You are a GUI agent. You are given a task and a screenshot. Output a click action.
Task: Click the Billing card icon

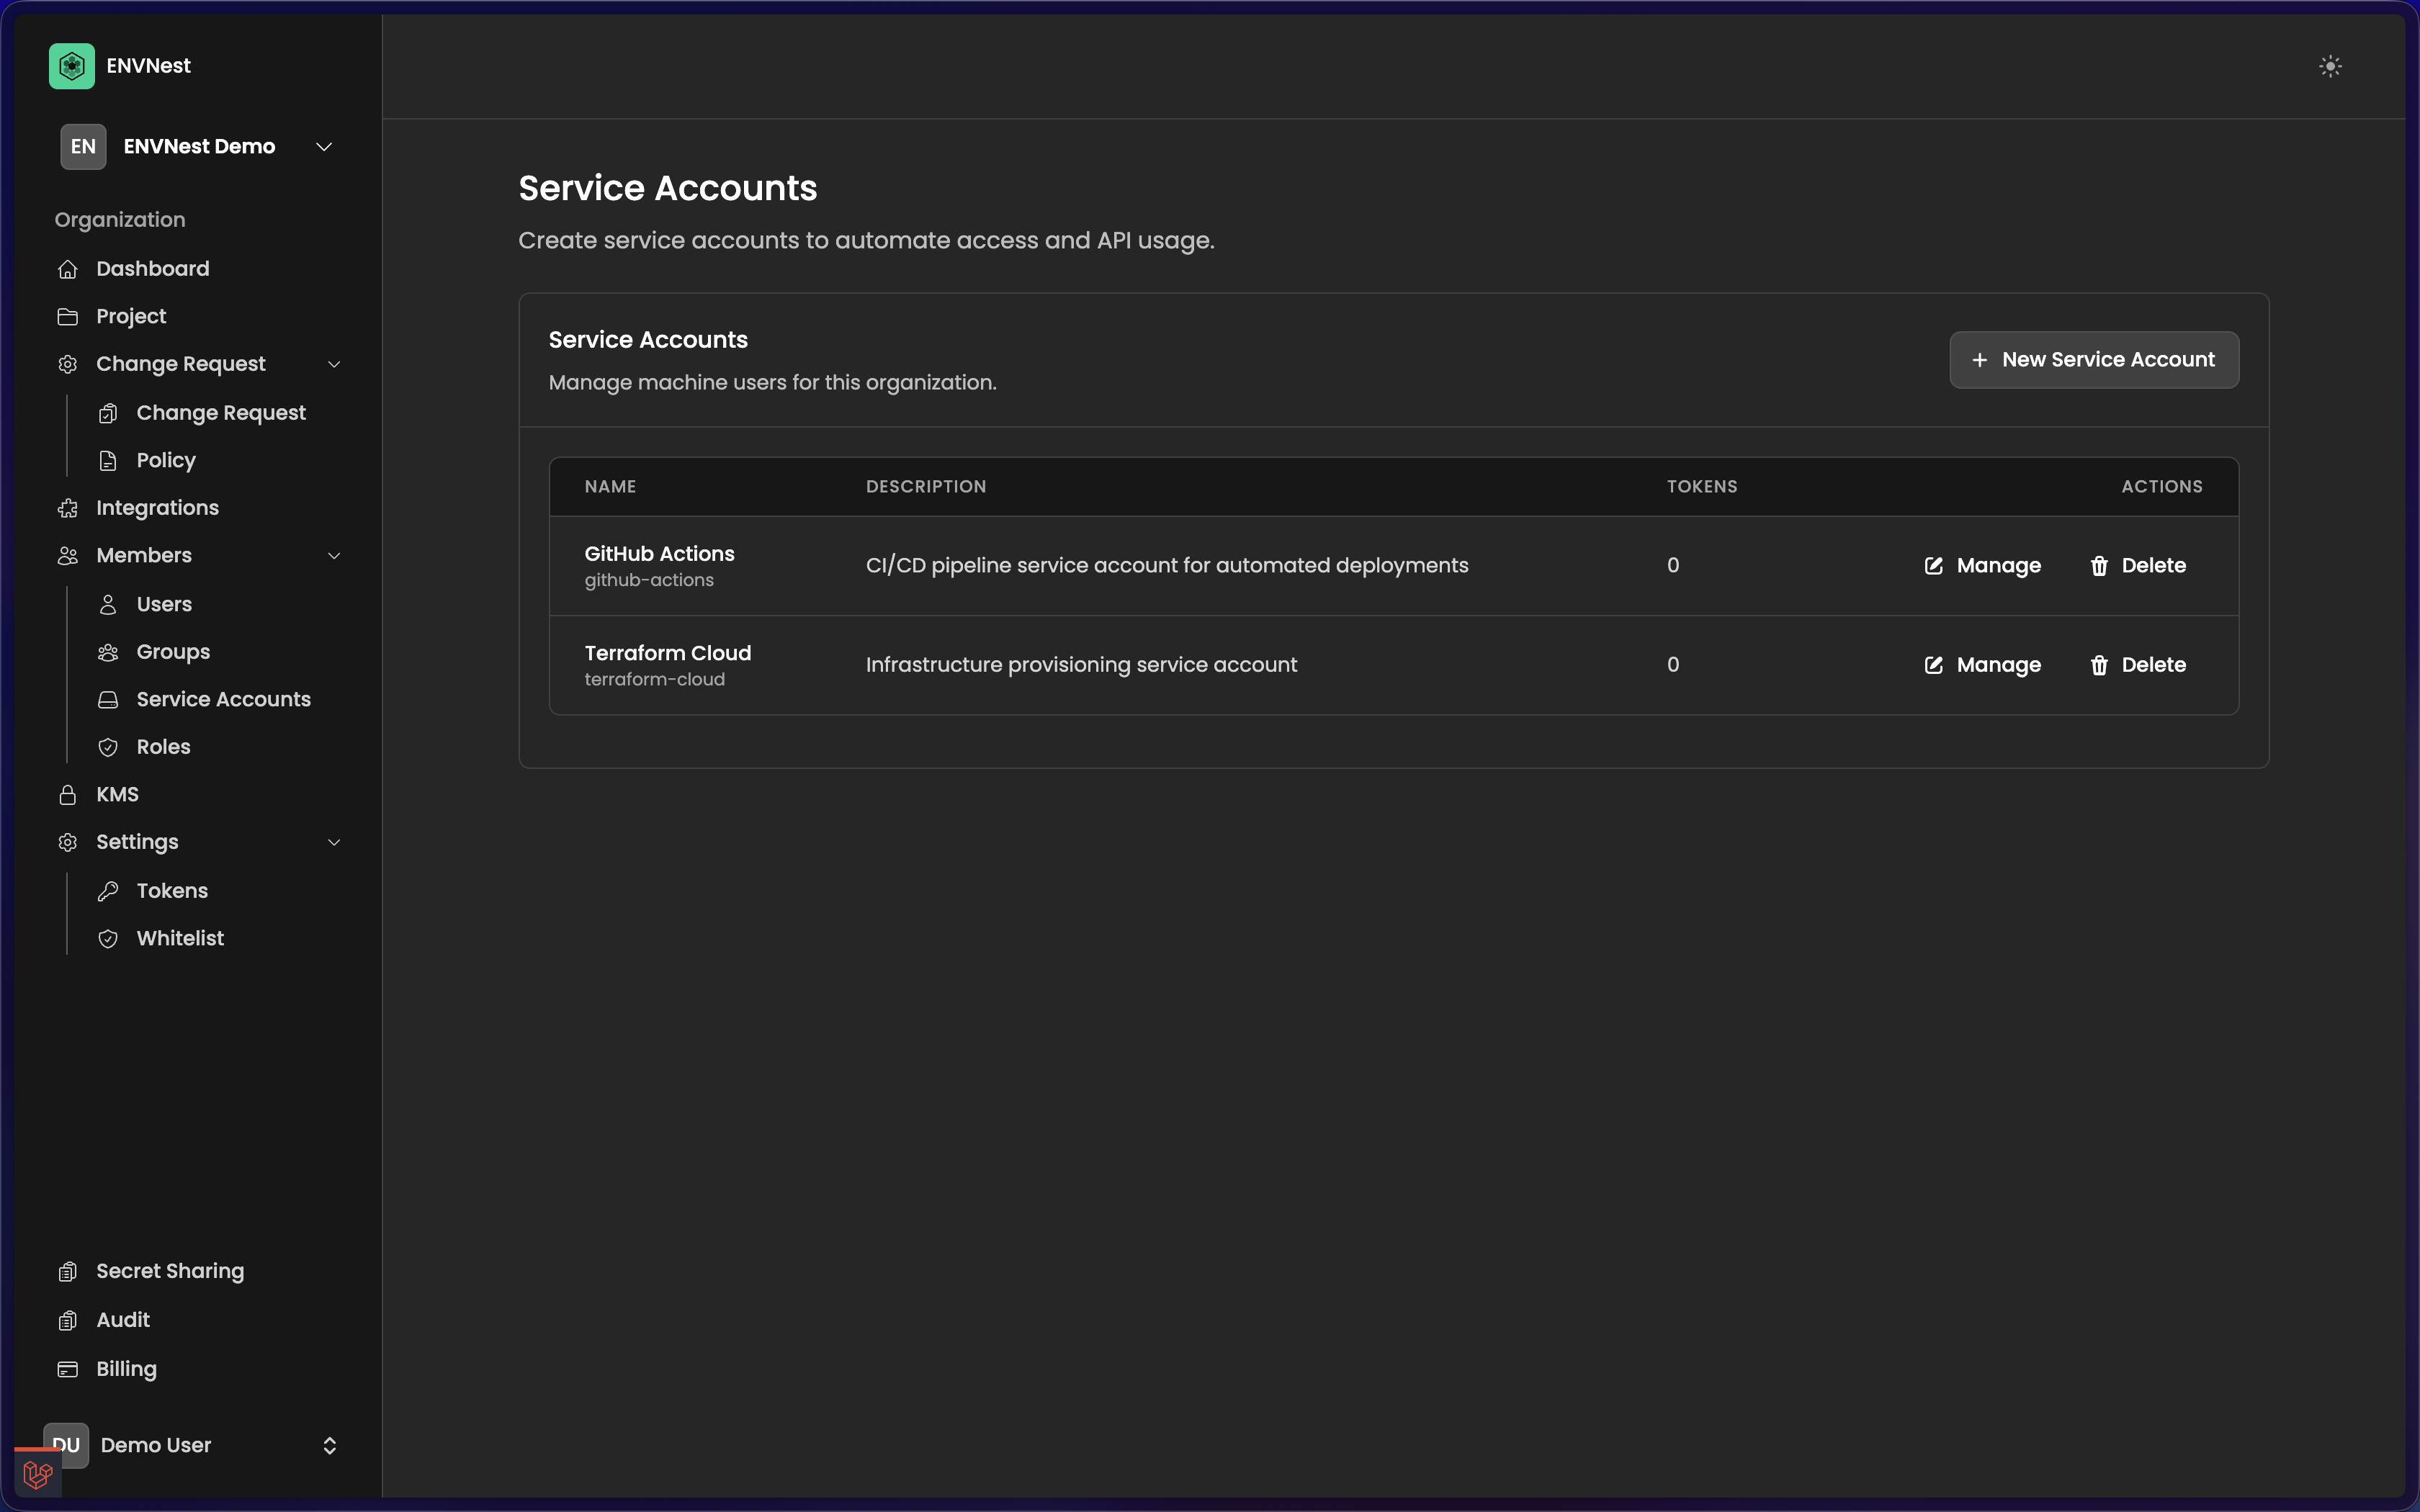[68, 1369]
